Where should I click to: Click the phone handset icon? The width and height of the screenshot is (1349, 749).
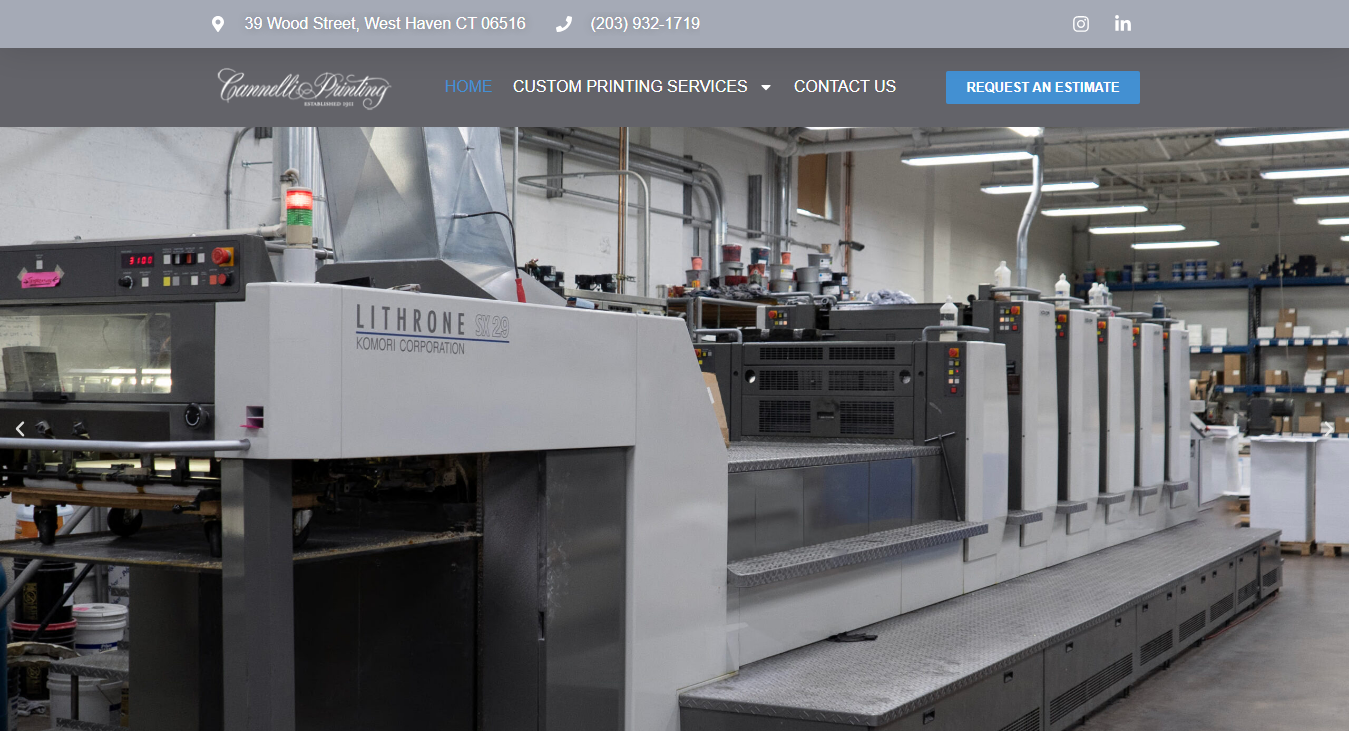click(x=564, y=24)
